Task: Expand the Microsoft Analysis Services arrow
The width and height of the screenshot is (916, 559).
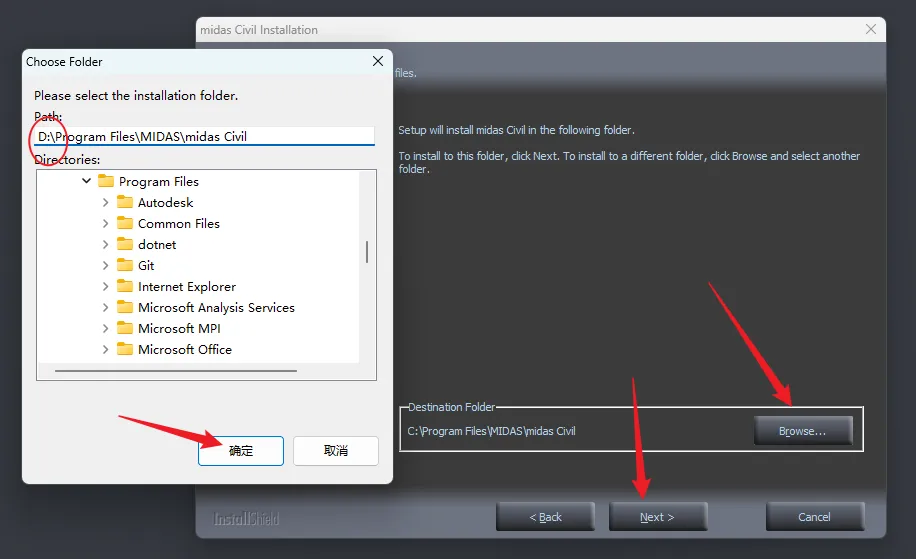Action: (105, 307)
